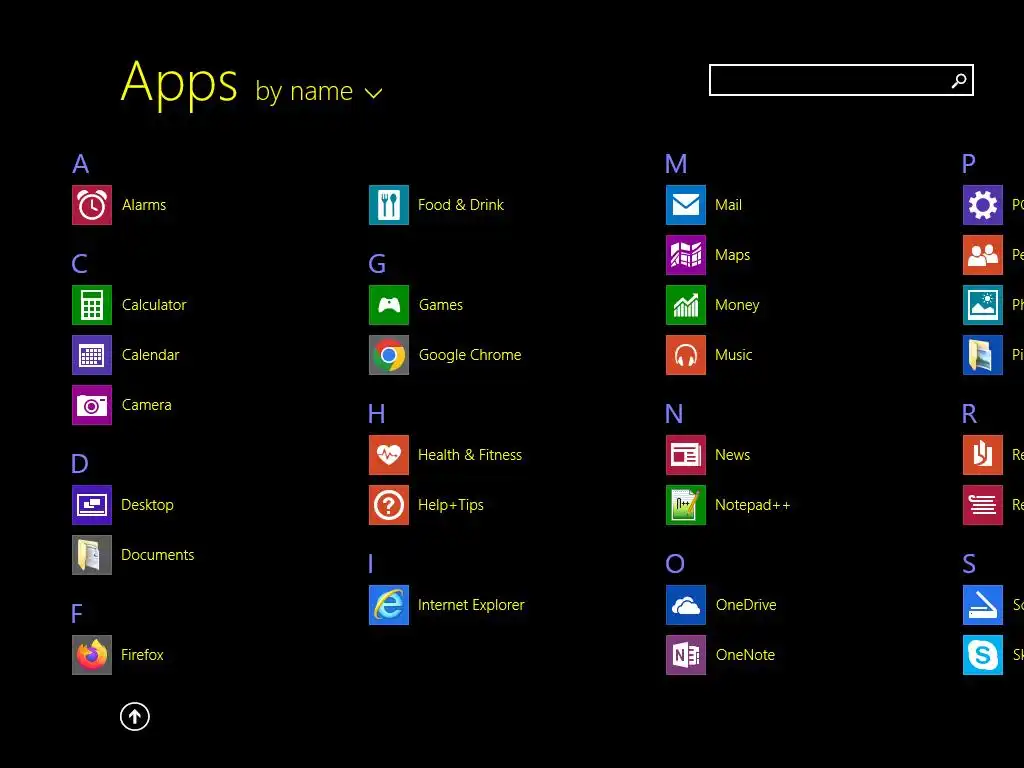The width and height of the screenshot is (1024, 768).
Task: Open the Mail envelope icon
Action: pyautogui.click(x=686, y=205)
